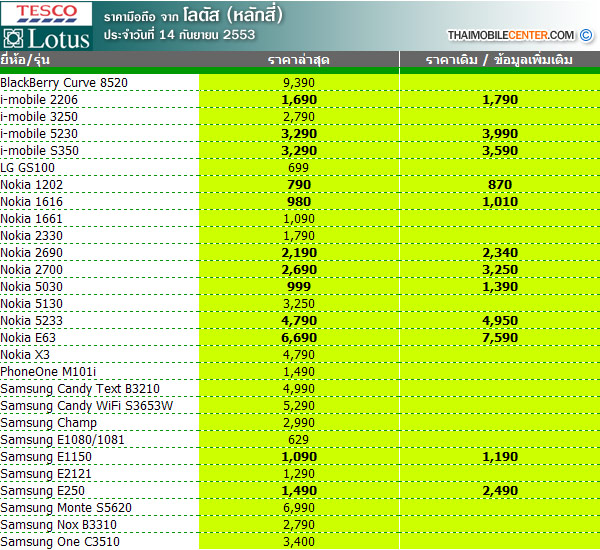
Task: Select the PhoneOne M101i model name
Action: (x=48, y=372)
